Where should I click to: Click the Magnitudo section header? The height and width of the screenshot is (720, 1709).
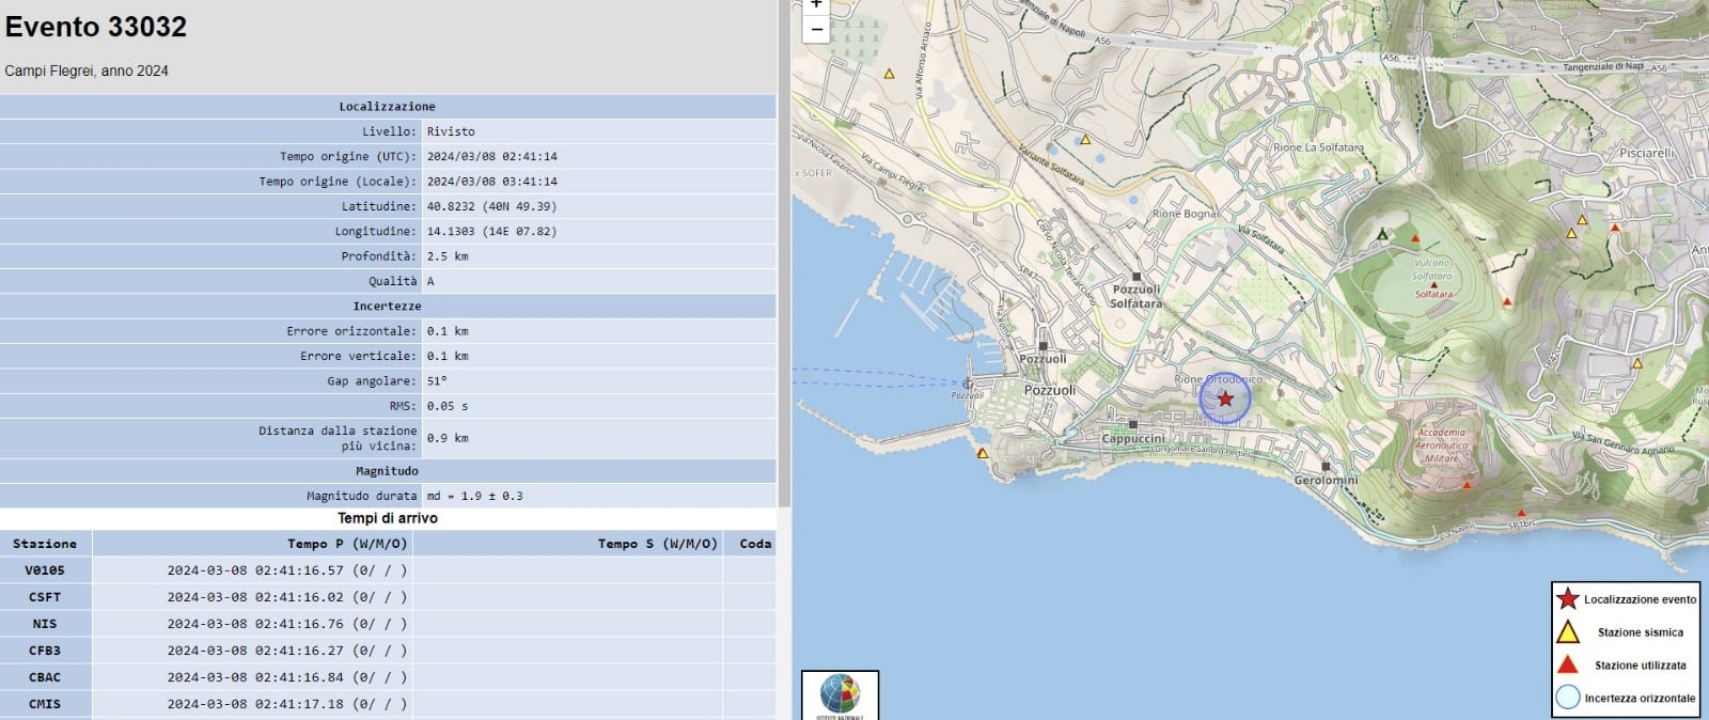click(x=387, y=471)
